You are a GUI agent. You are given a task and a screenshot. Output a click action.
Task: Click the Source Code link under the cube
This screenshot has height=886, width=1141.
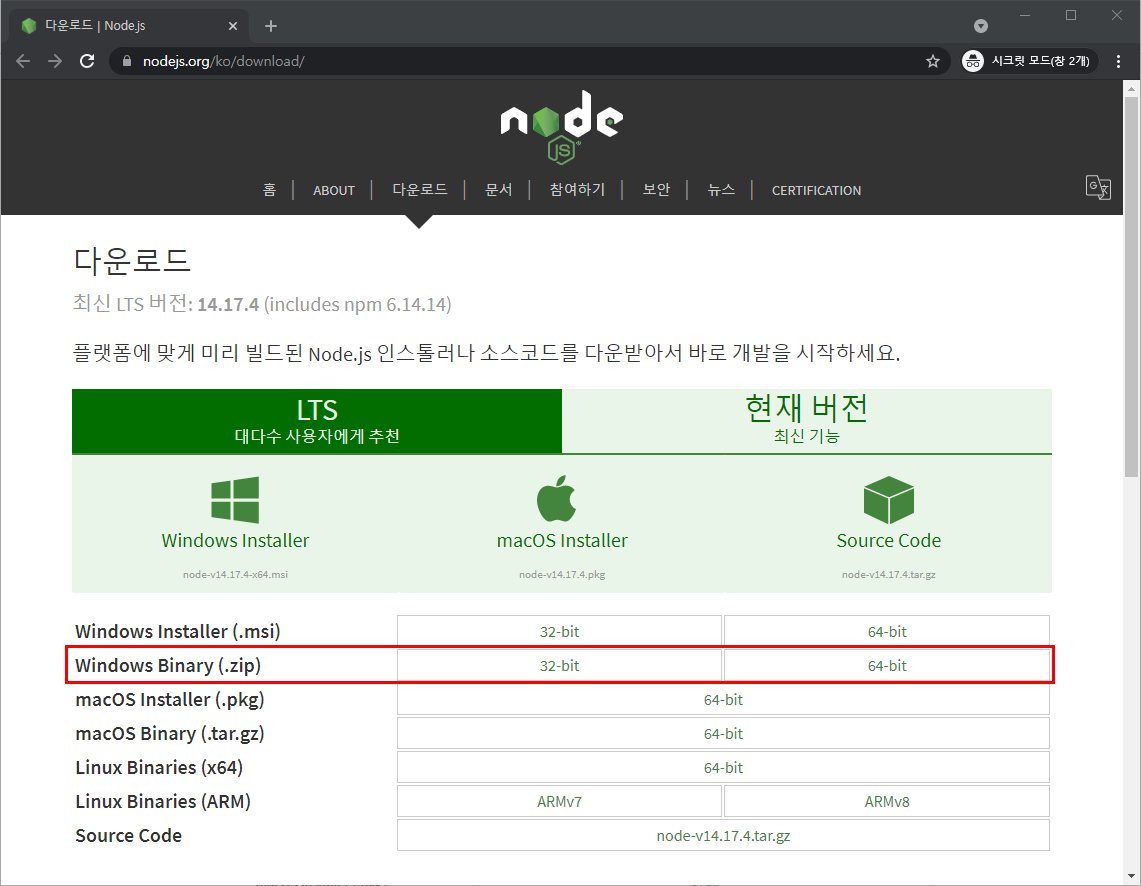[x=888, y=540]
